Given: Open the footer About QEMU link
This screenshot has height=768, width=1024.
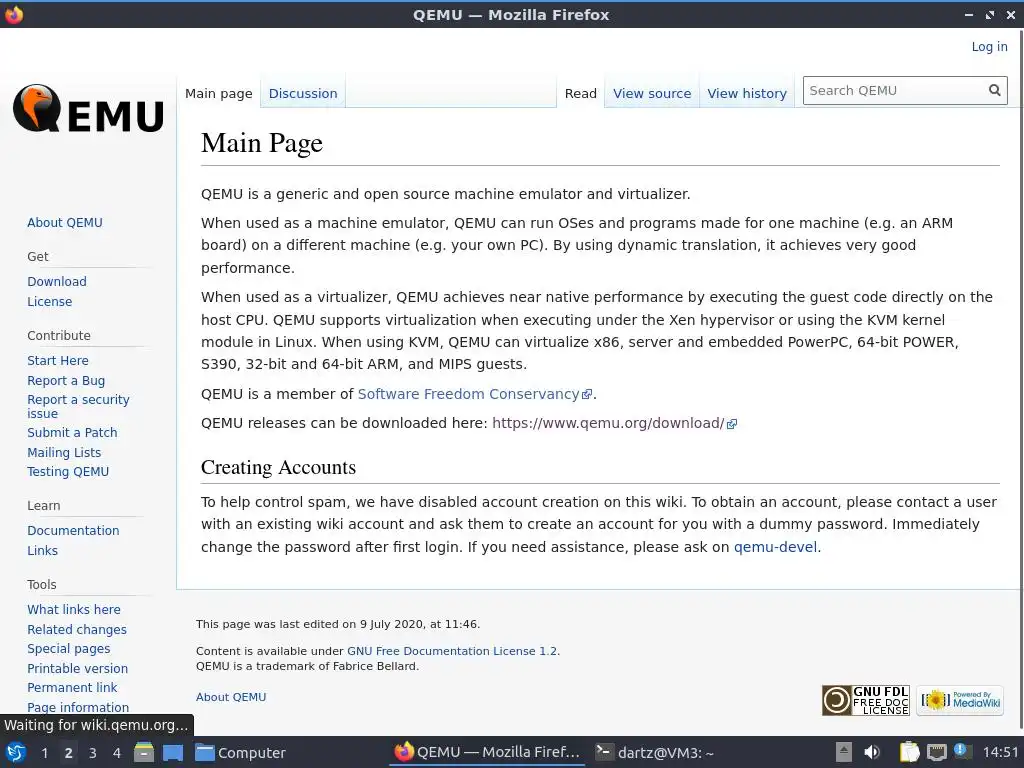Looking at the screenshot, I should click(231, 697).
